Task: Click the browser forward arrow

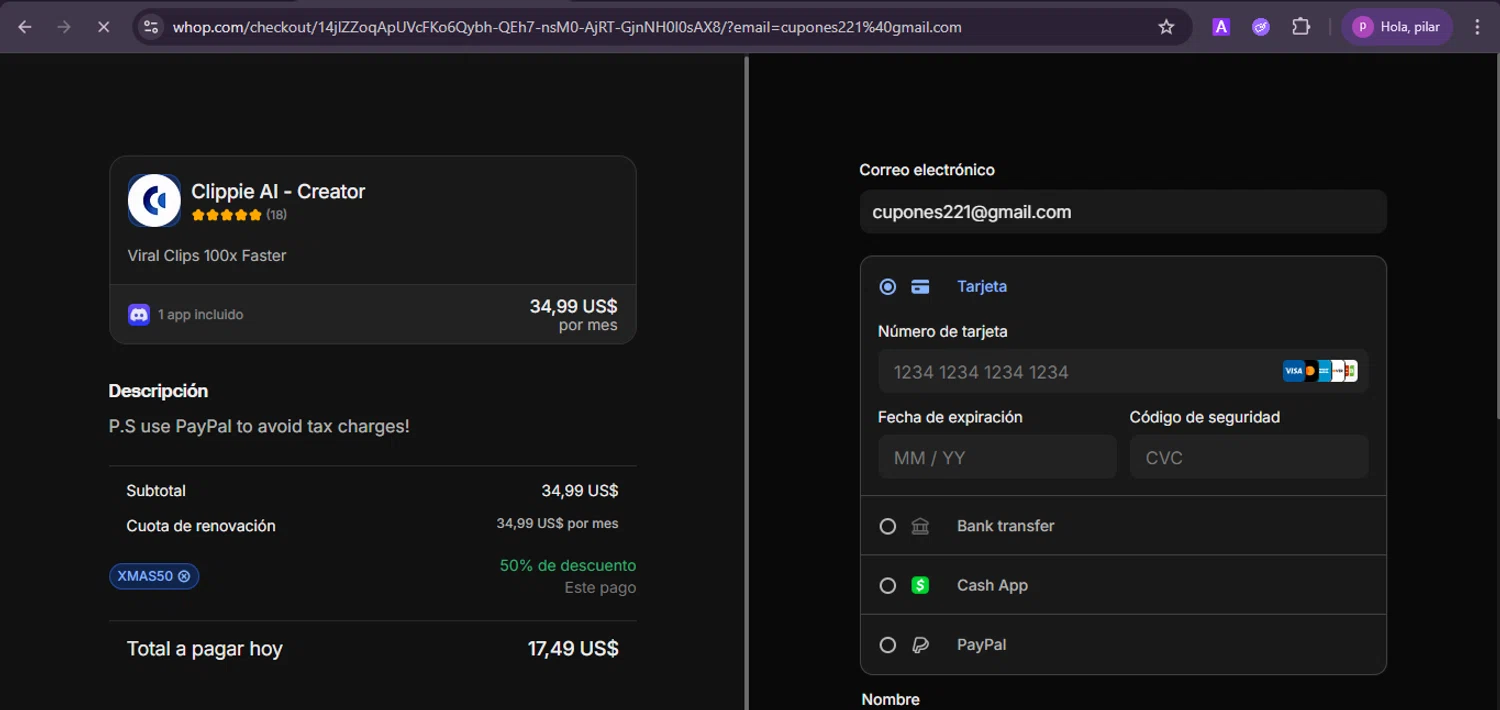Action: (x=64, y=27)
